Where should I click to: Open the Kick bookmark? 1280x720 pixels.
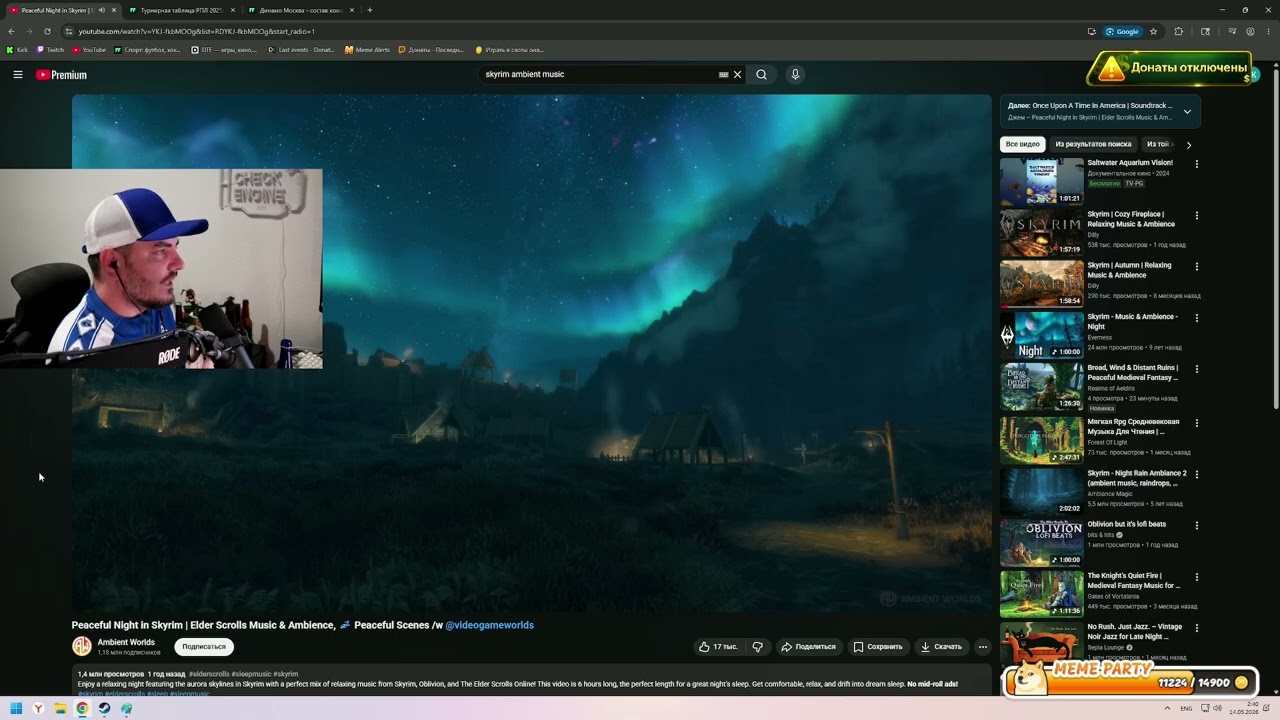(x=18, y=49)
